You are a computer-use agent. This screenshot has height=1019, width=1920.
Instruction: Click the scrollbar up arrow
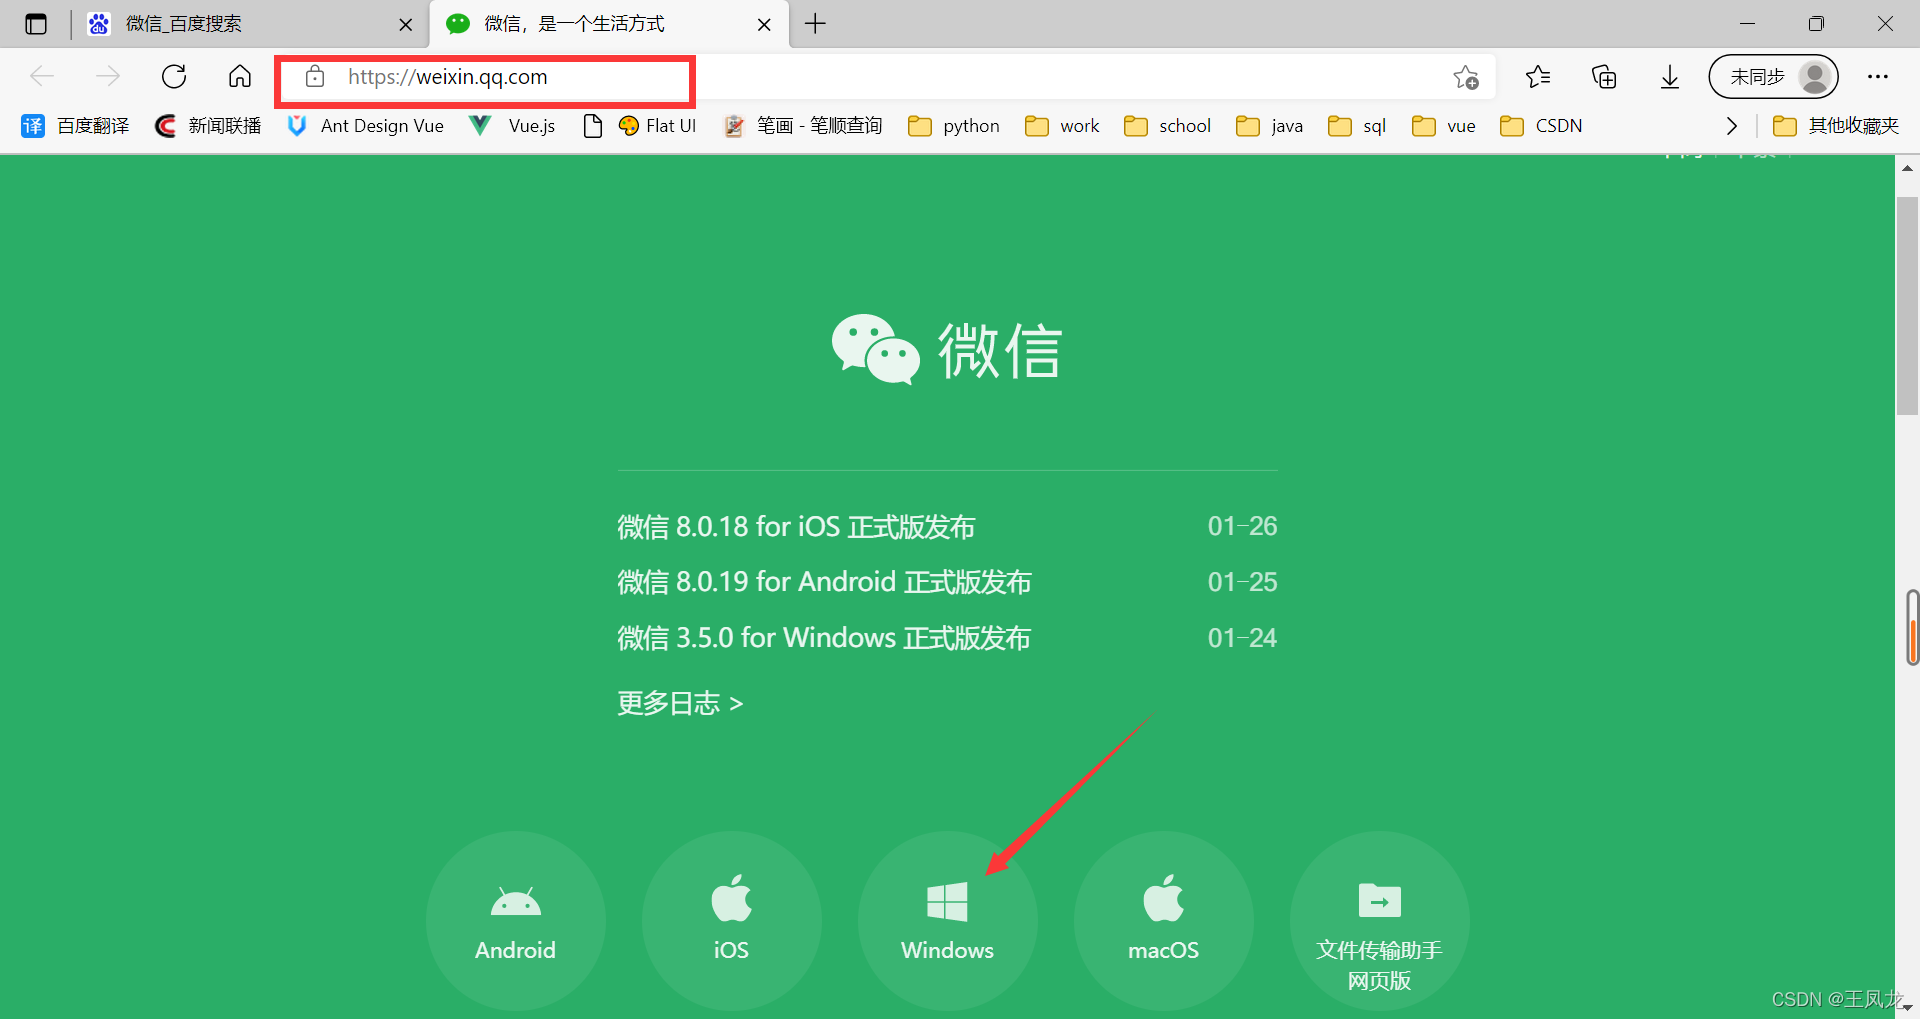(1907, 168)
